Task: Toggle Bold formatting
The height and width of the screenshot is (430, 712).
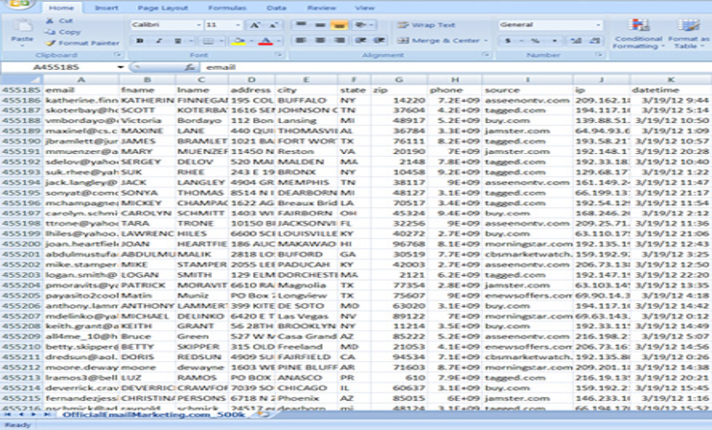Action: [139, 41]
